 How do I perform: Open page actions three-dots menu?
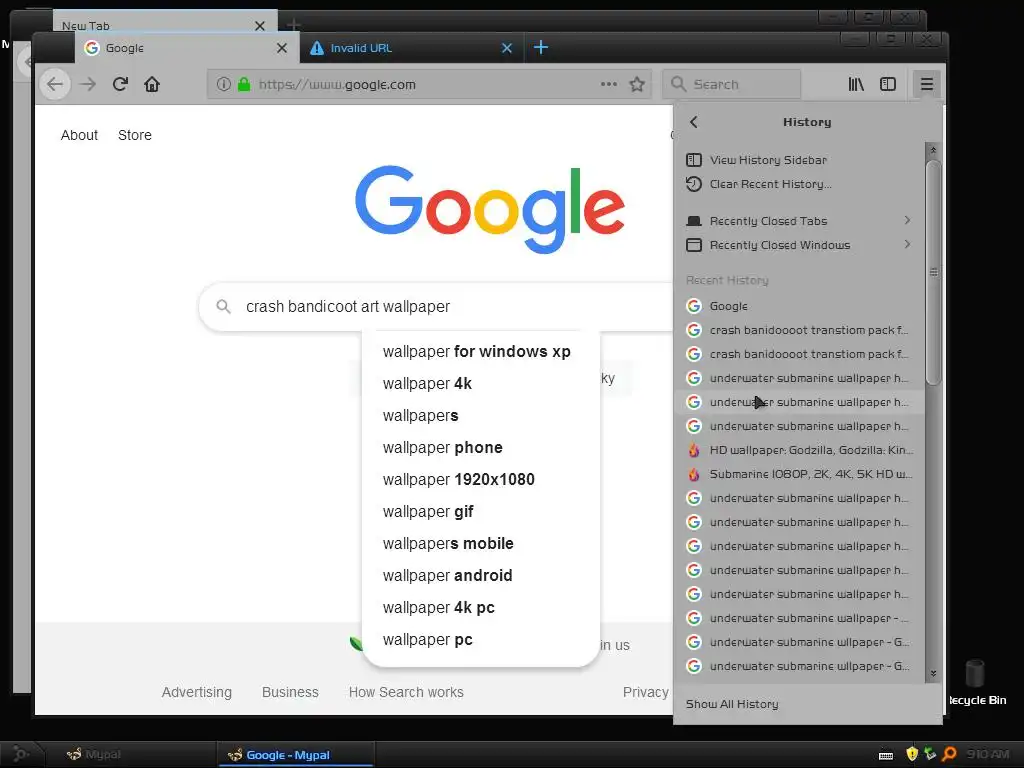pyautogui.click(x=609, y=84)
